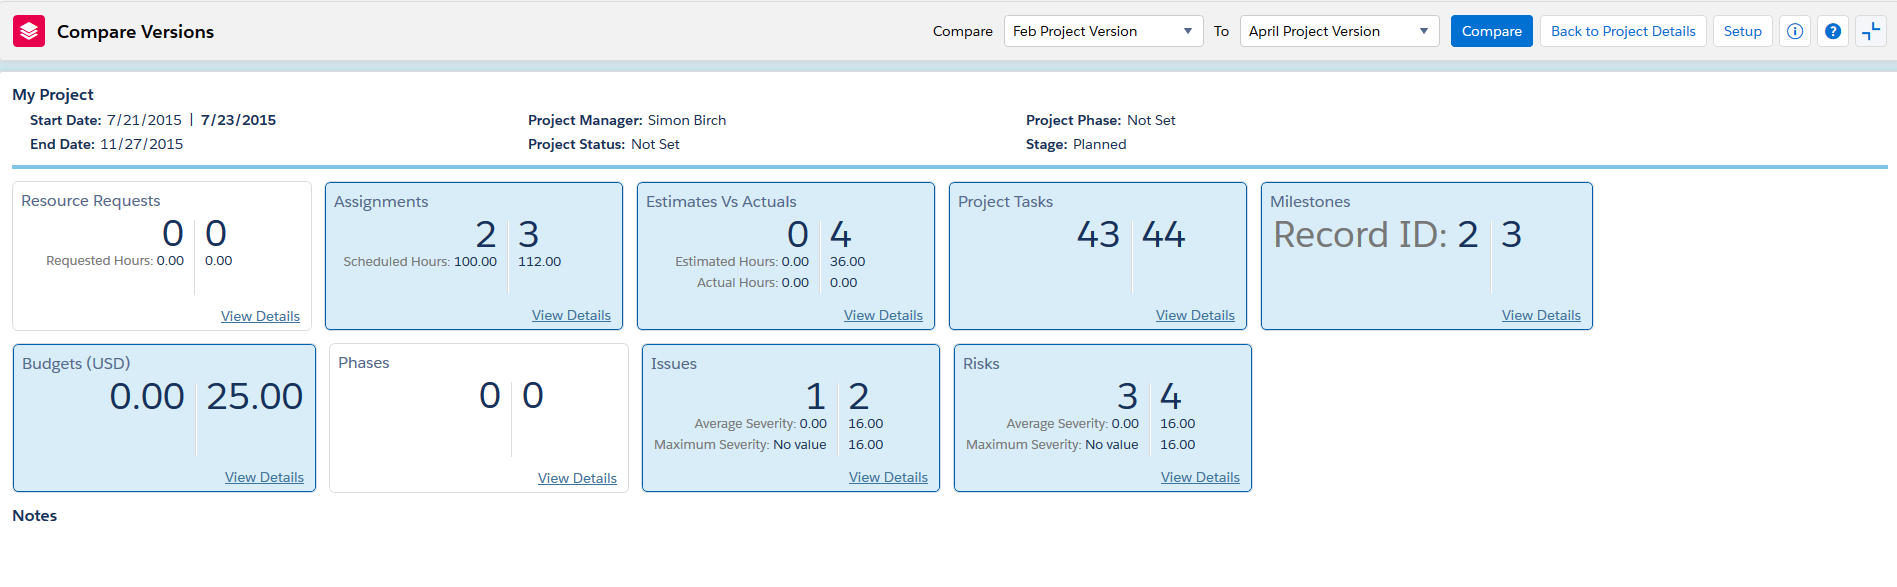Open the Setup button
Viewport: 1897px width, 587px height.
pyautogui.click(x=1742, y=31)
